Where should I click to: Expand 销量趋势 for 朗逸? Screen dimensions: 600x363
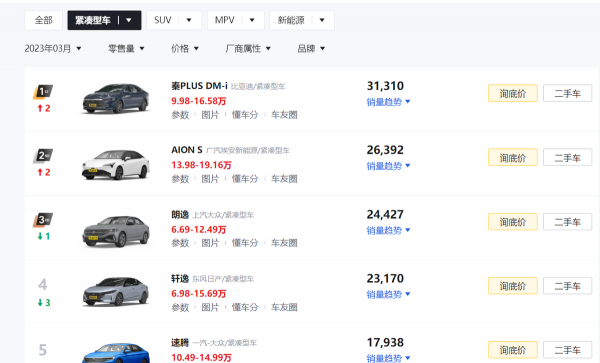tap(388, 230)
